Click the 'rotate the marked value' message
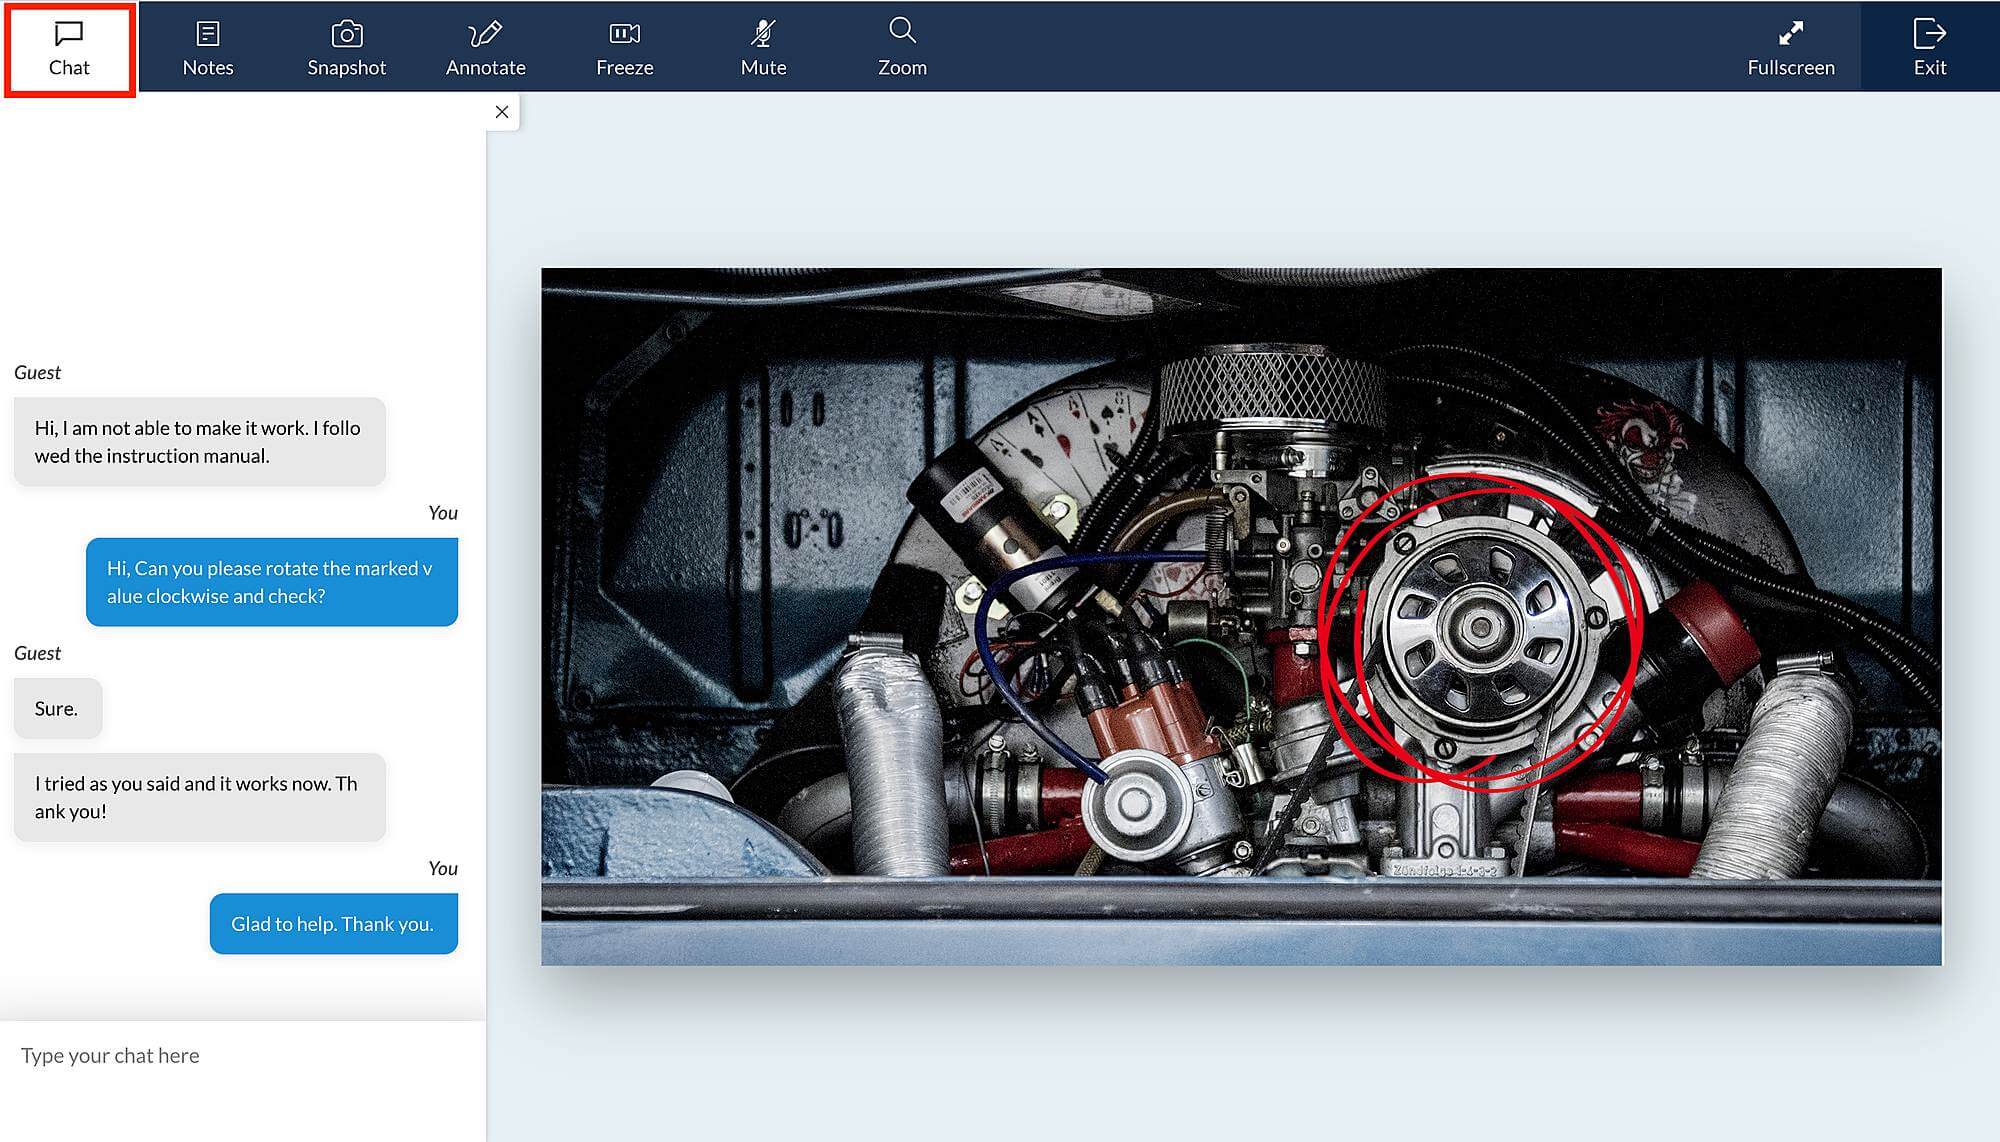This screenshot has height=1142, width=2000. 271,582
